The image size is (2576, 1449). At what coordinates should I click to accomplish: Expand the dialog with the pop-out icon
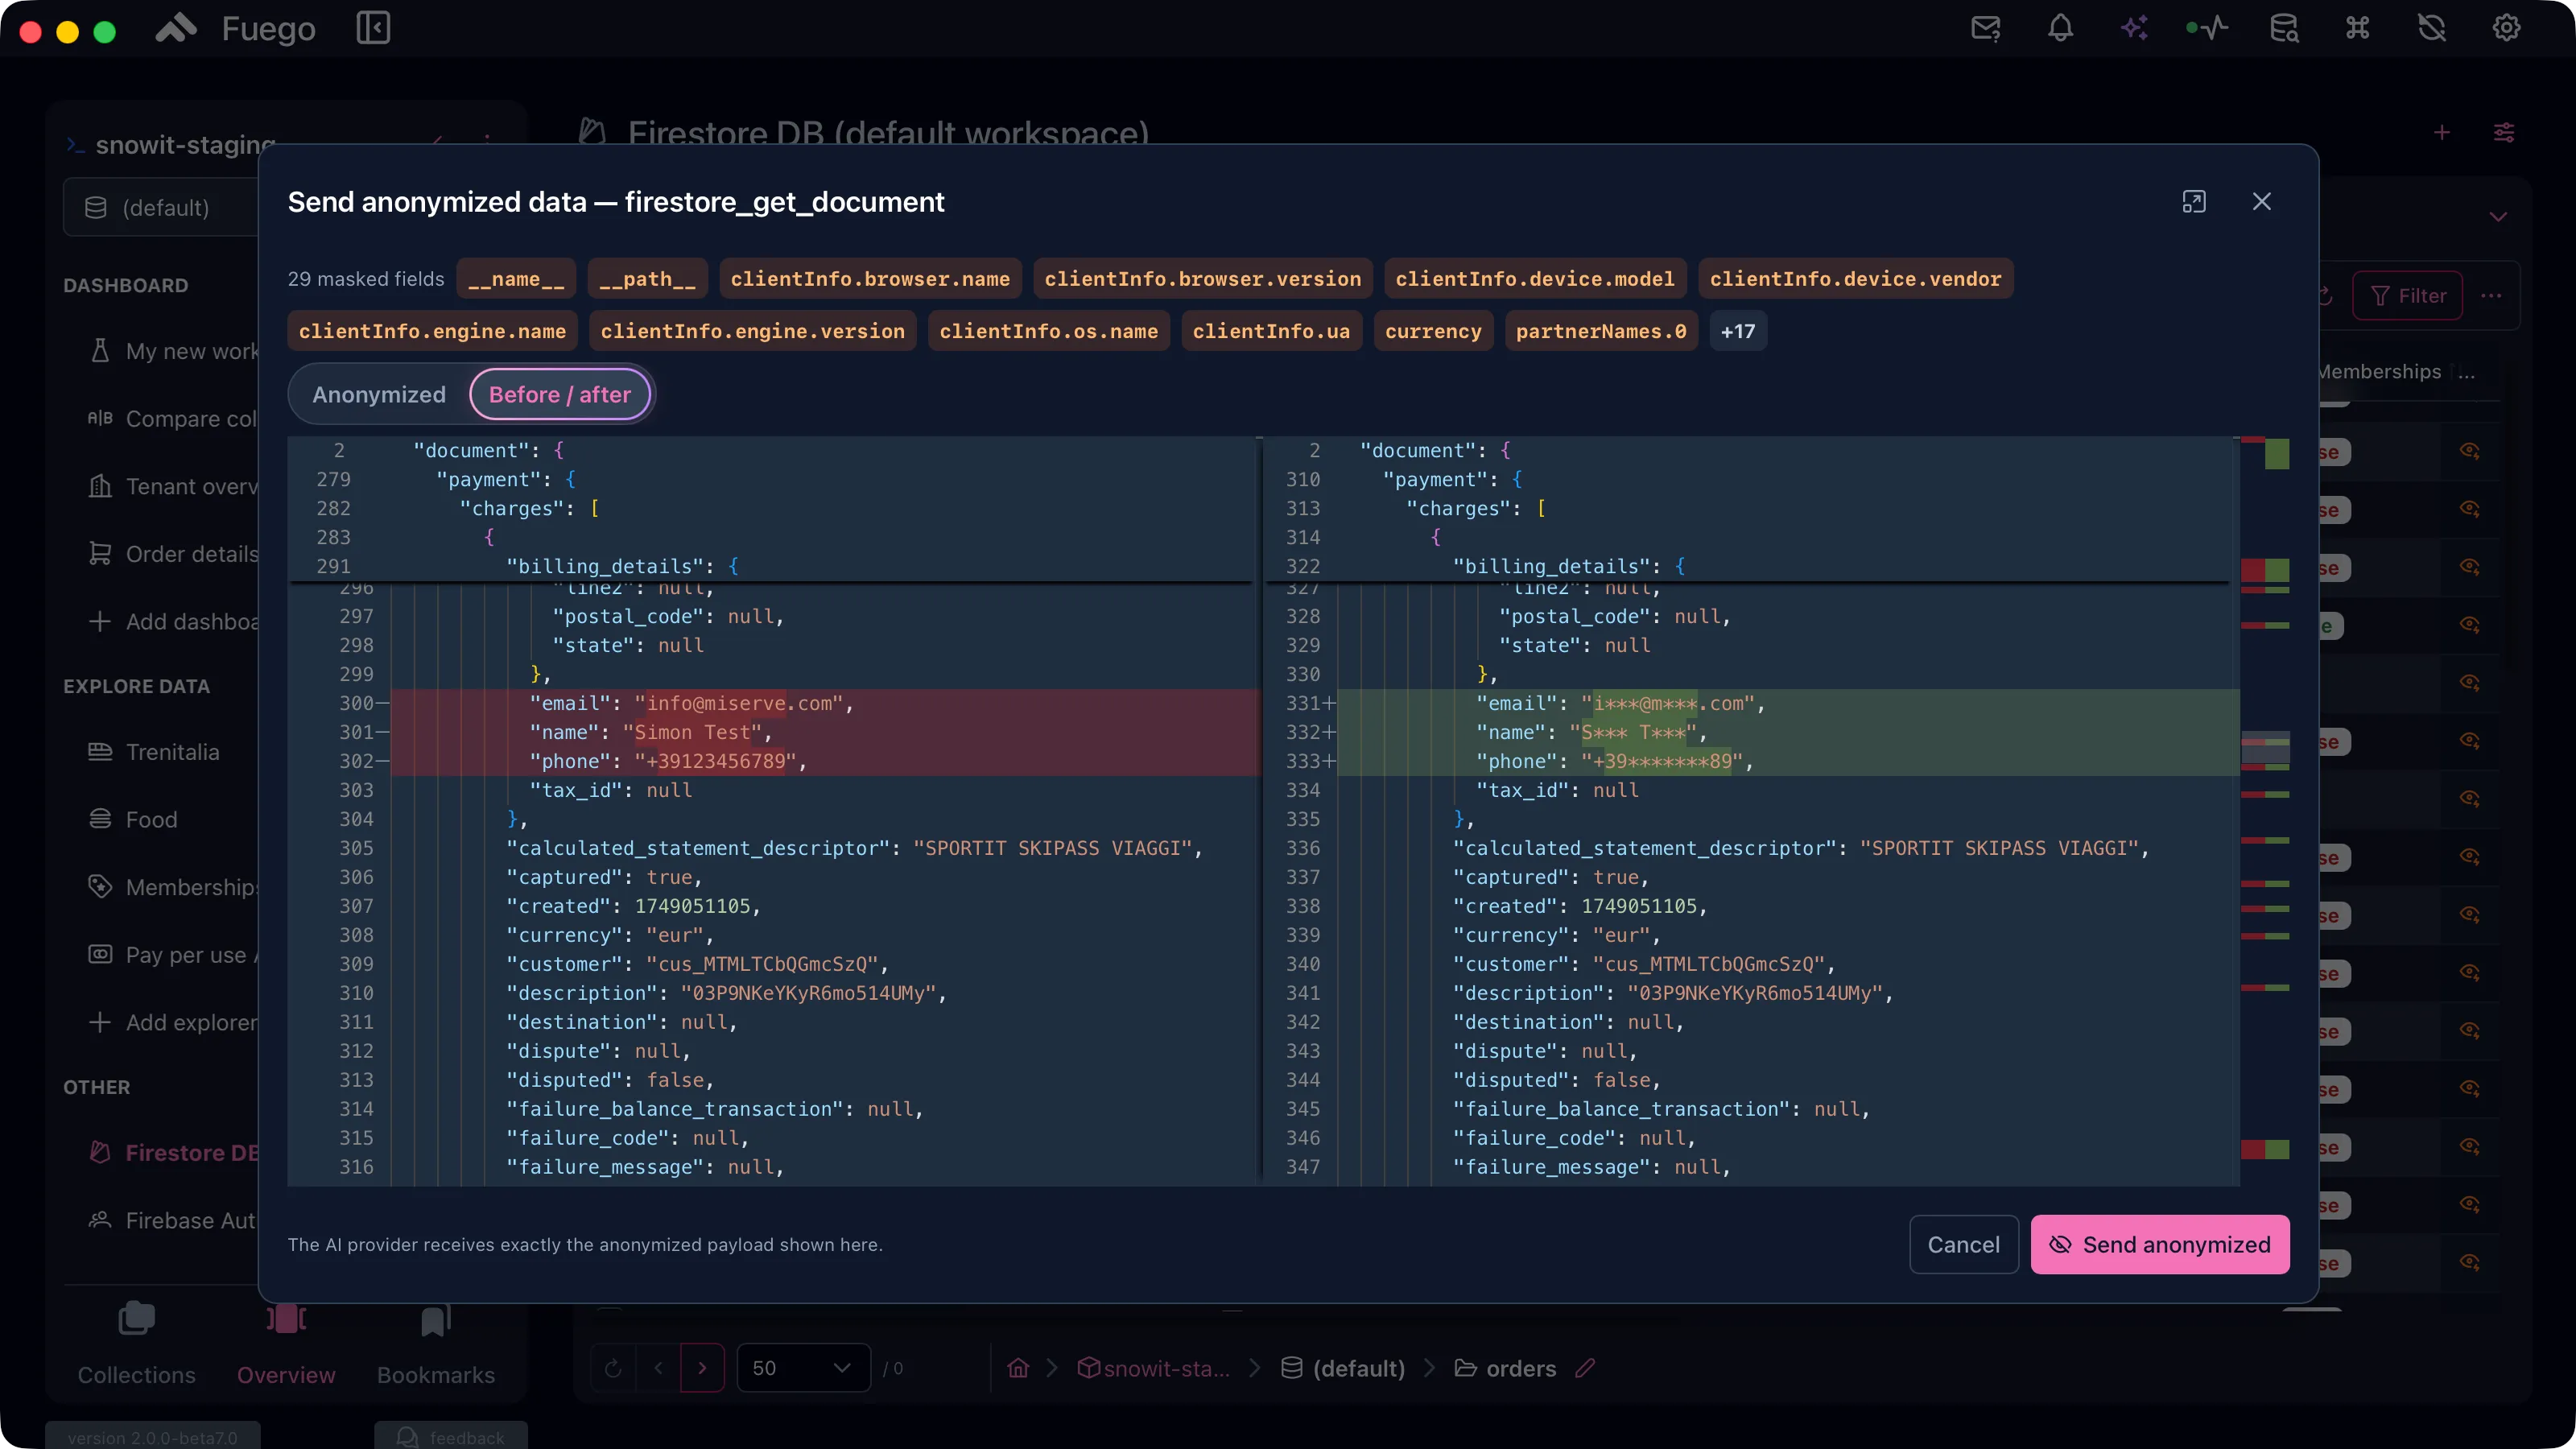2194,202
